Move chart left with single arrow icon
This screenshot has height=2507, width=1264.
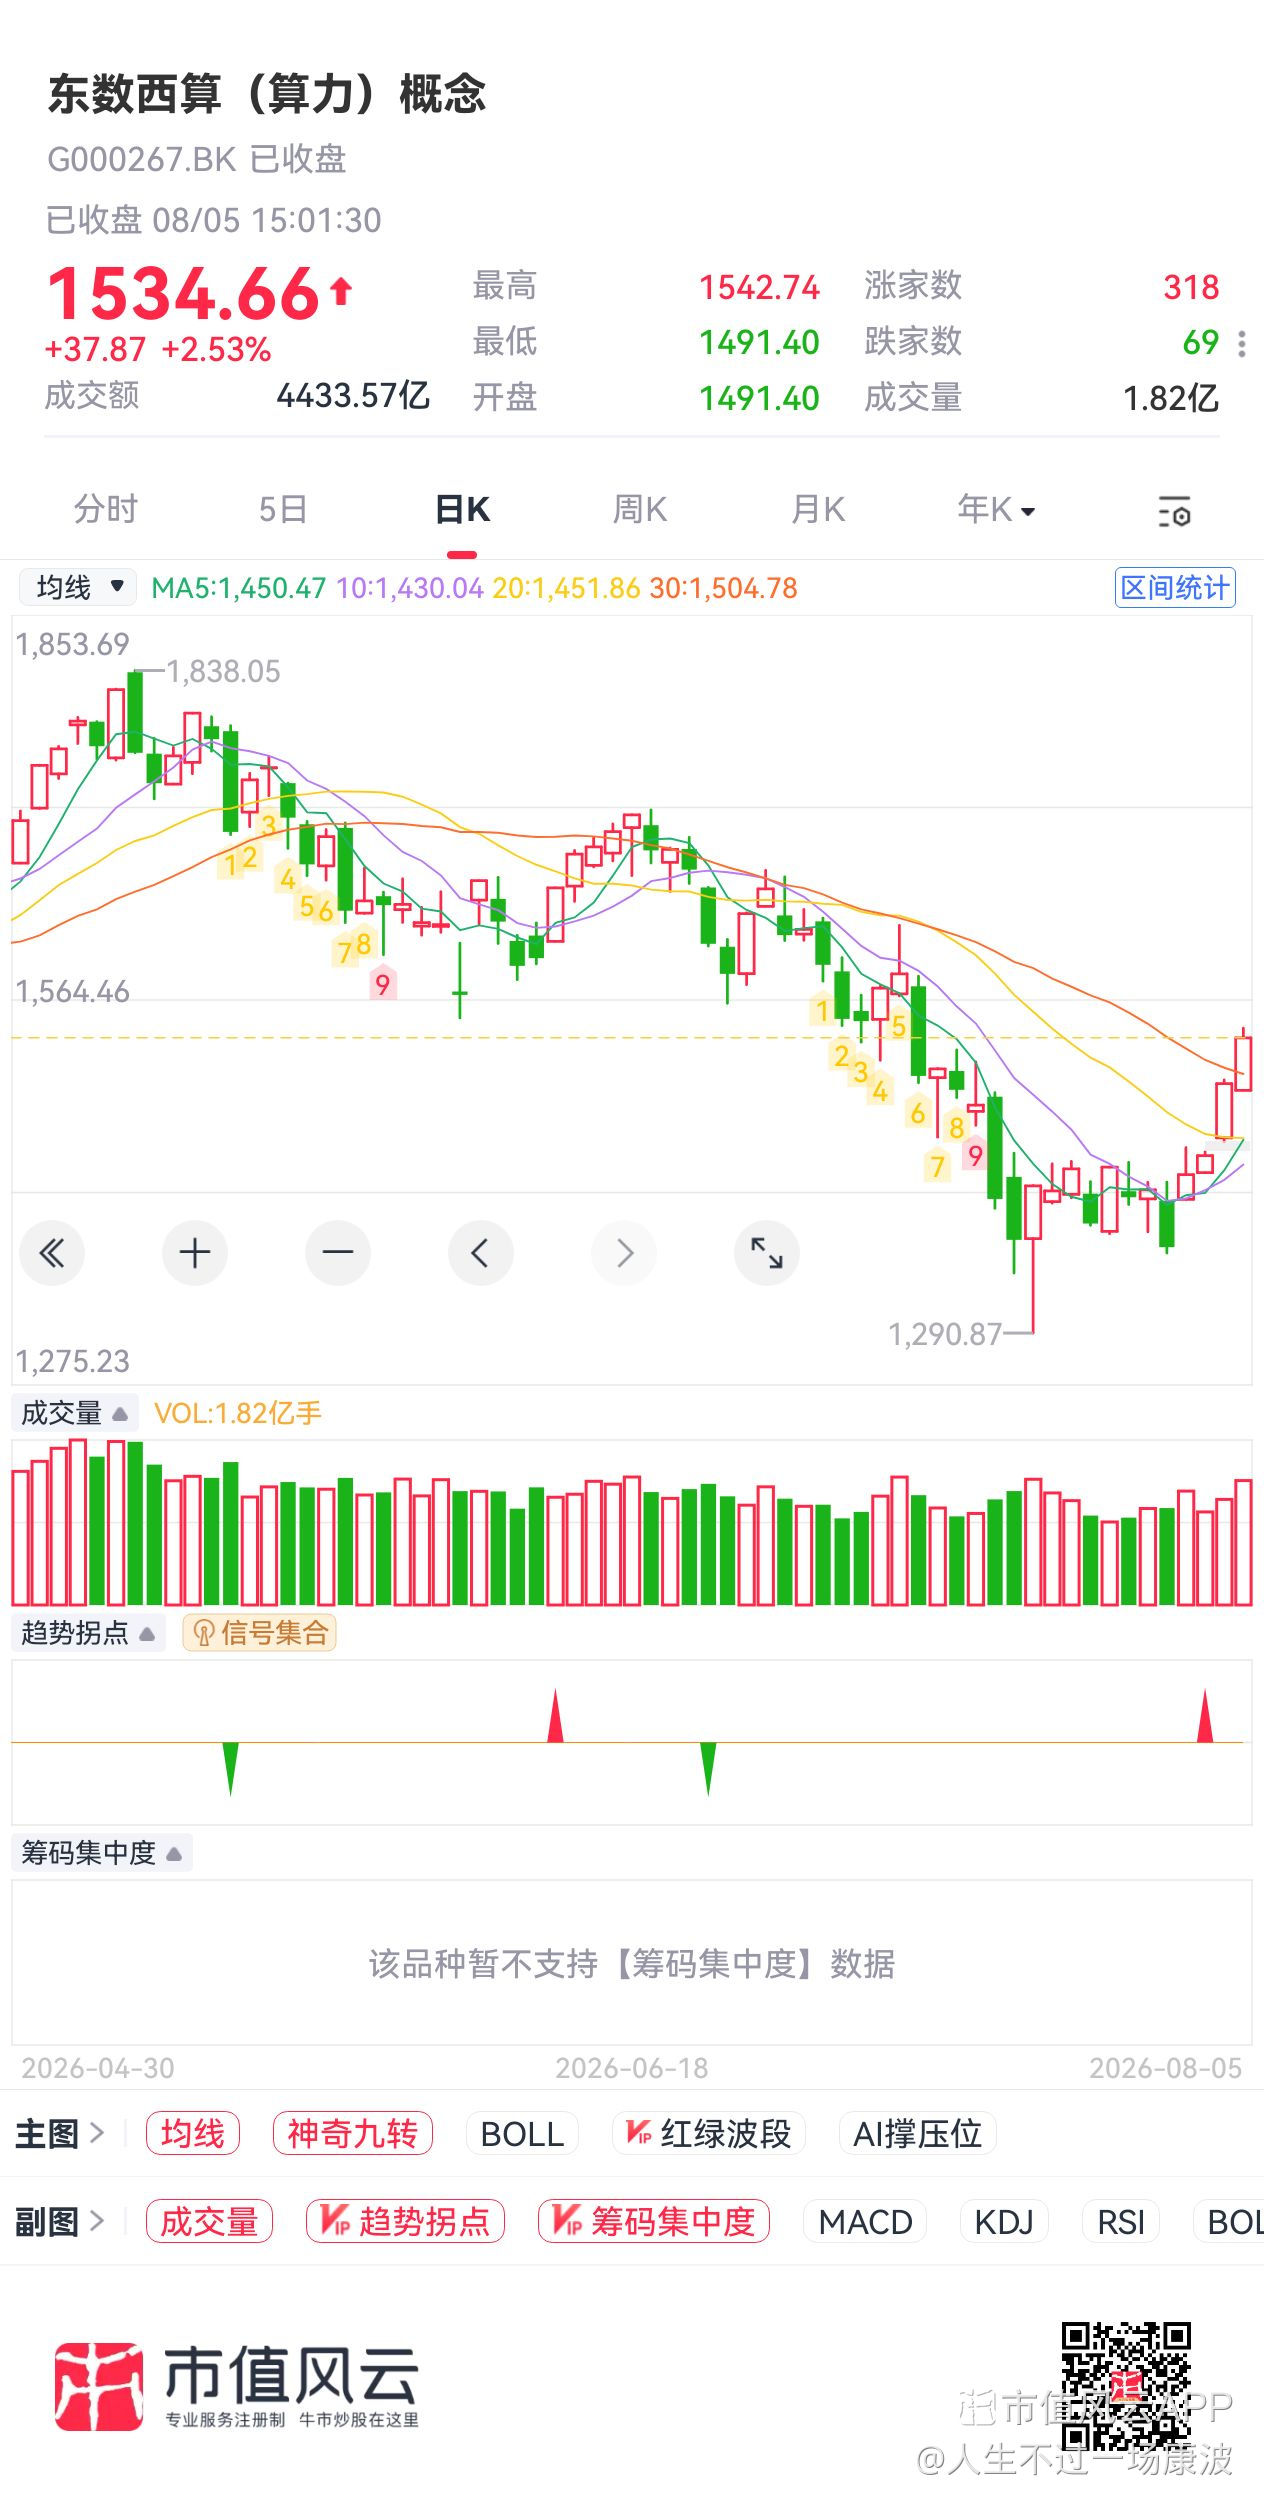[481, 1252]
